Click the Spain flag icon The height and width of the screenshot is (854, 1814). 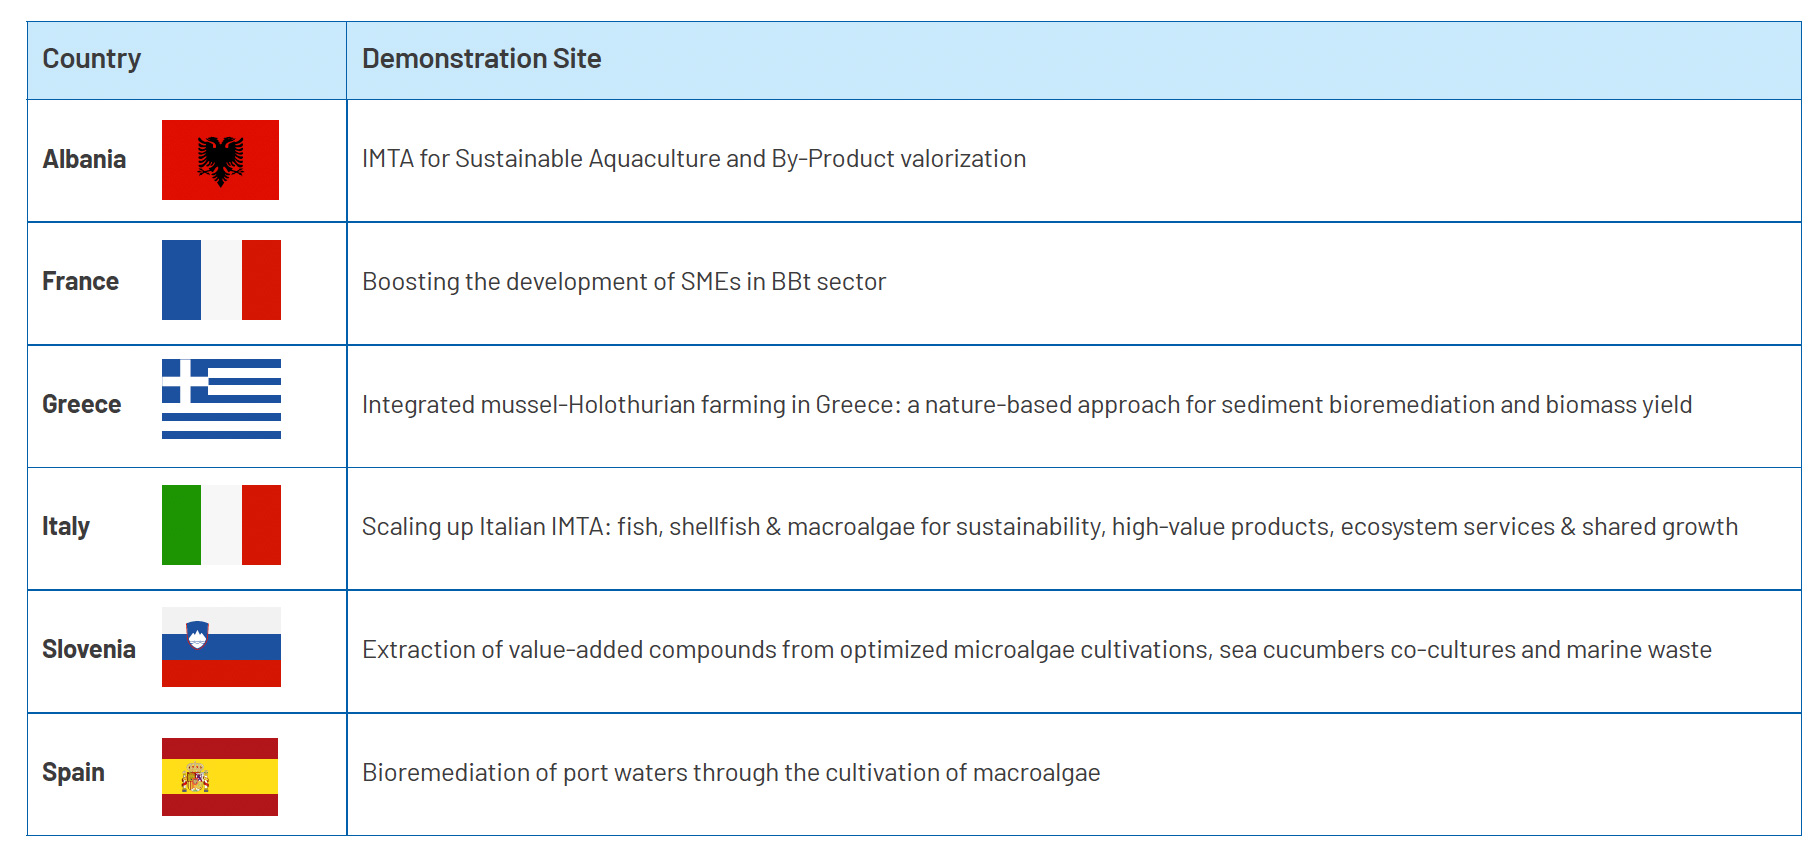pyautogui.click(x=220, y=777)
